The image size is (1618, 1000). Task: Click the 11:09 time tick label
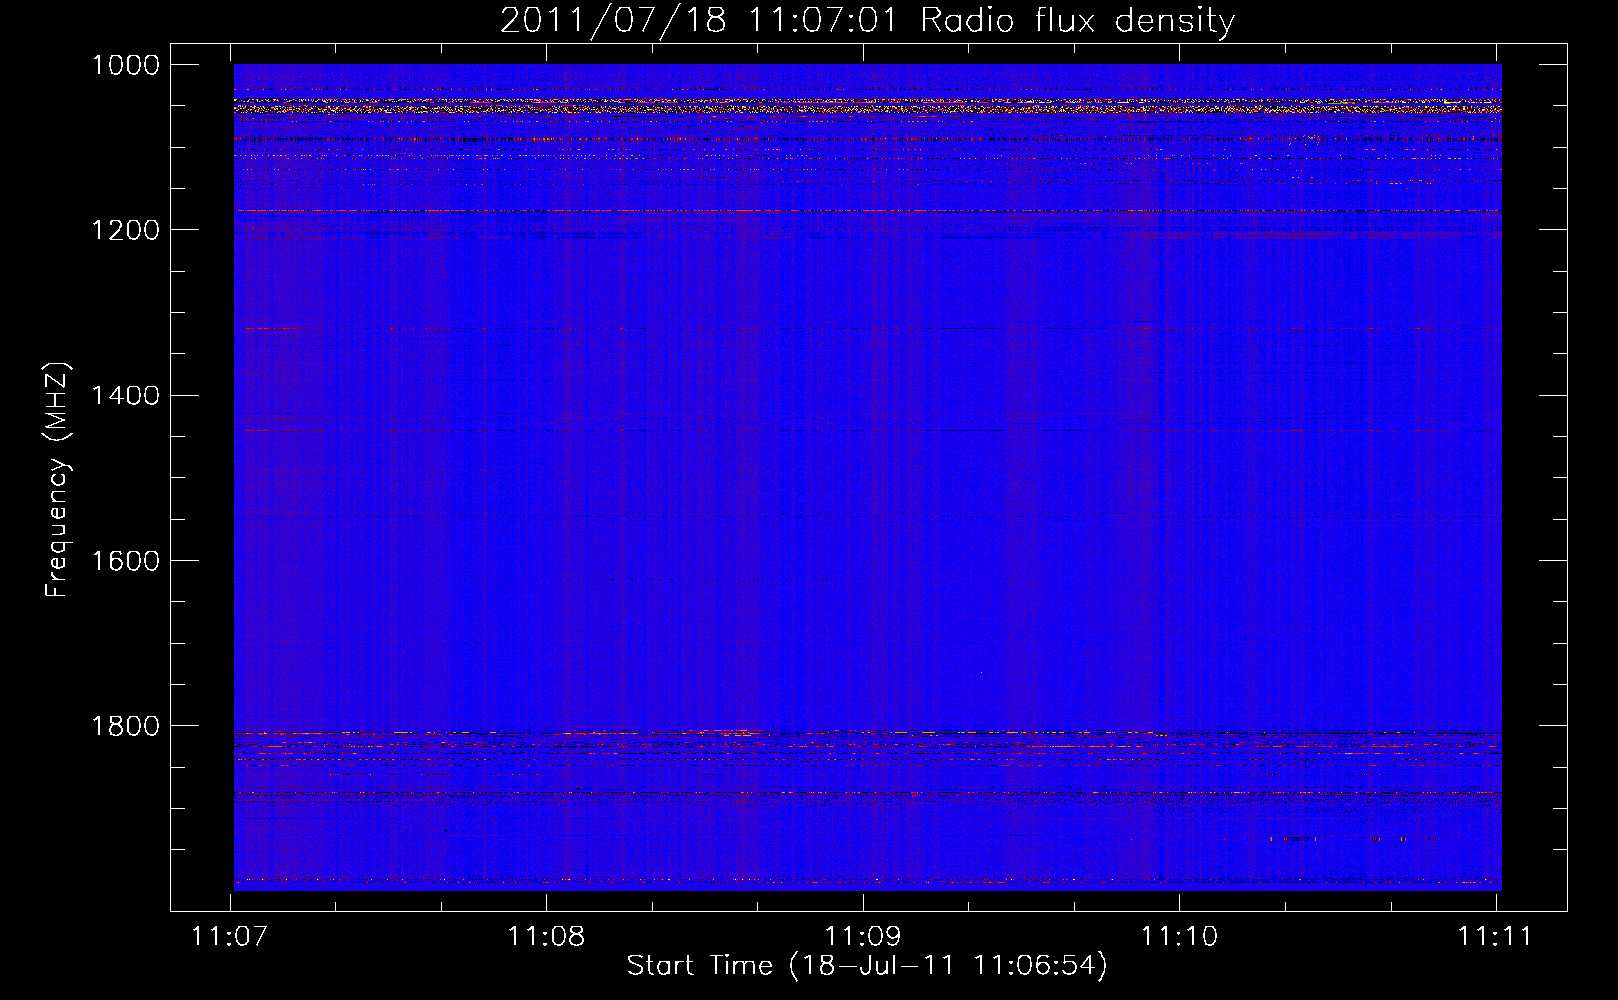coord(862,936)
